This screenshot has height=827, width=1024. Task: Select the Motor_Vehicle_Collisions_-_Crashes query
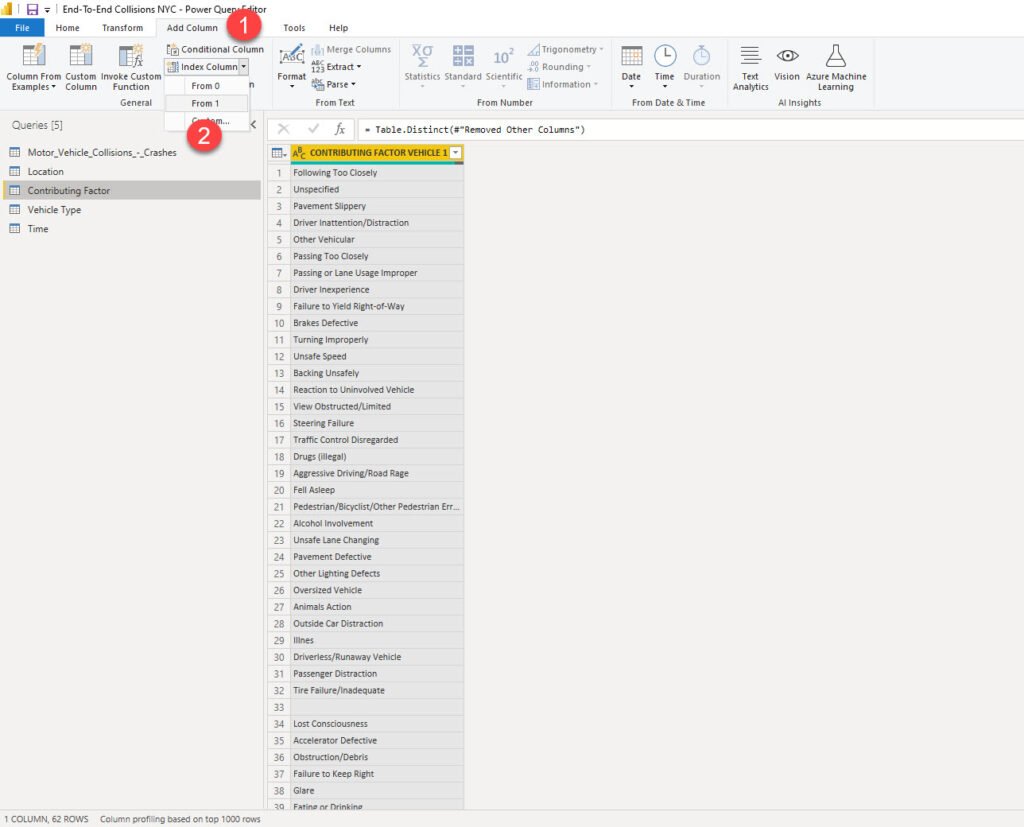[131, 152]
